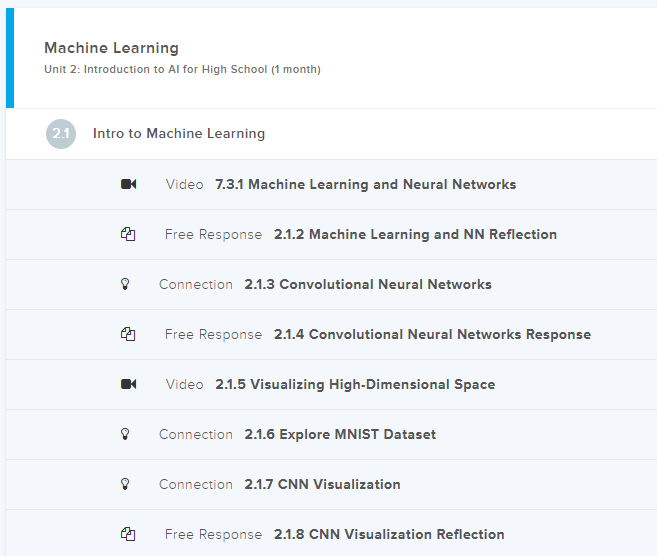Click the free response icon beside 2.1.2
The width and height of the screenshot is (657, 556).
128,235
